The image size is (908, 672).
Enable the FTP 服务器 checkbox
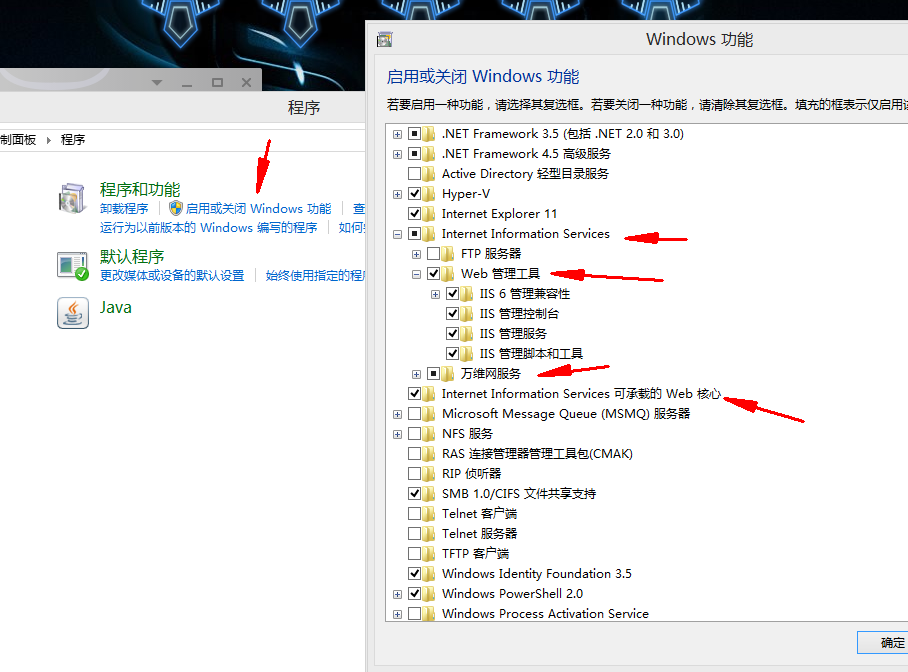(433, 254)
